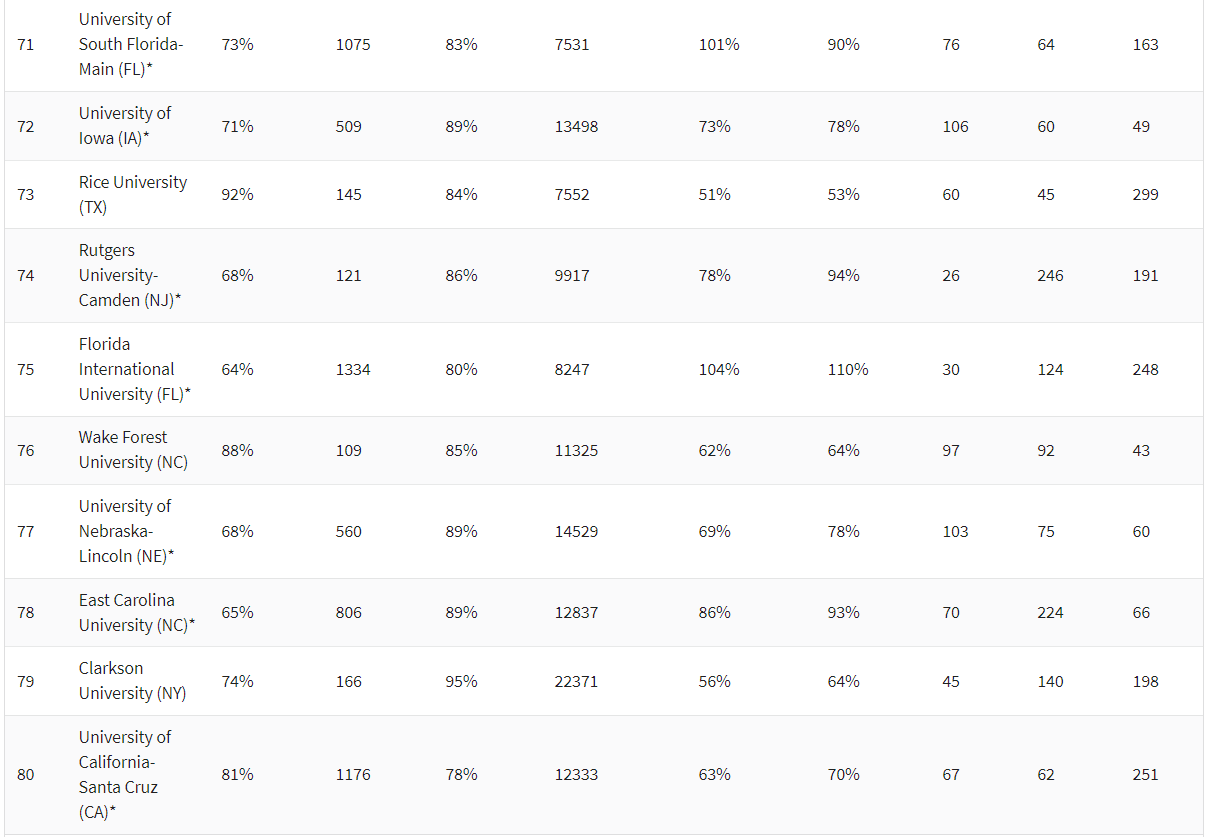1206x837 pixels.
Task: Click the 13498 cell in Iowa row
Action: (576, 126)
